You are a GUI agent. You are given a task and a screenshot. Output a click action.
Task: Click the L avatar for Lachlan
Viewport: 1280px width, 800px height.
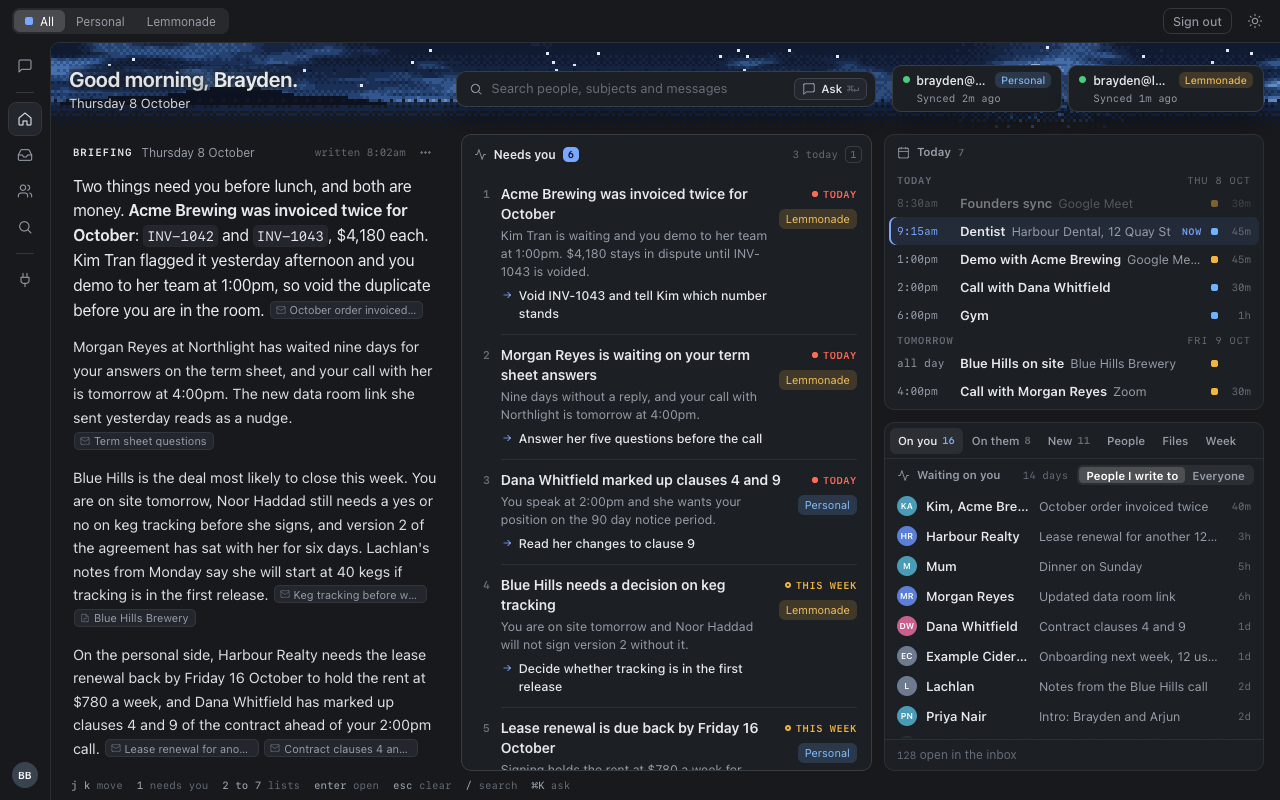[907, 687]
